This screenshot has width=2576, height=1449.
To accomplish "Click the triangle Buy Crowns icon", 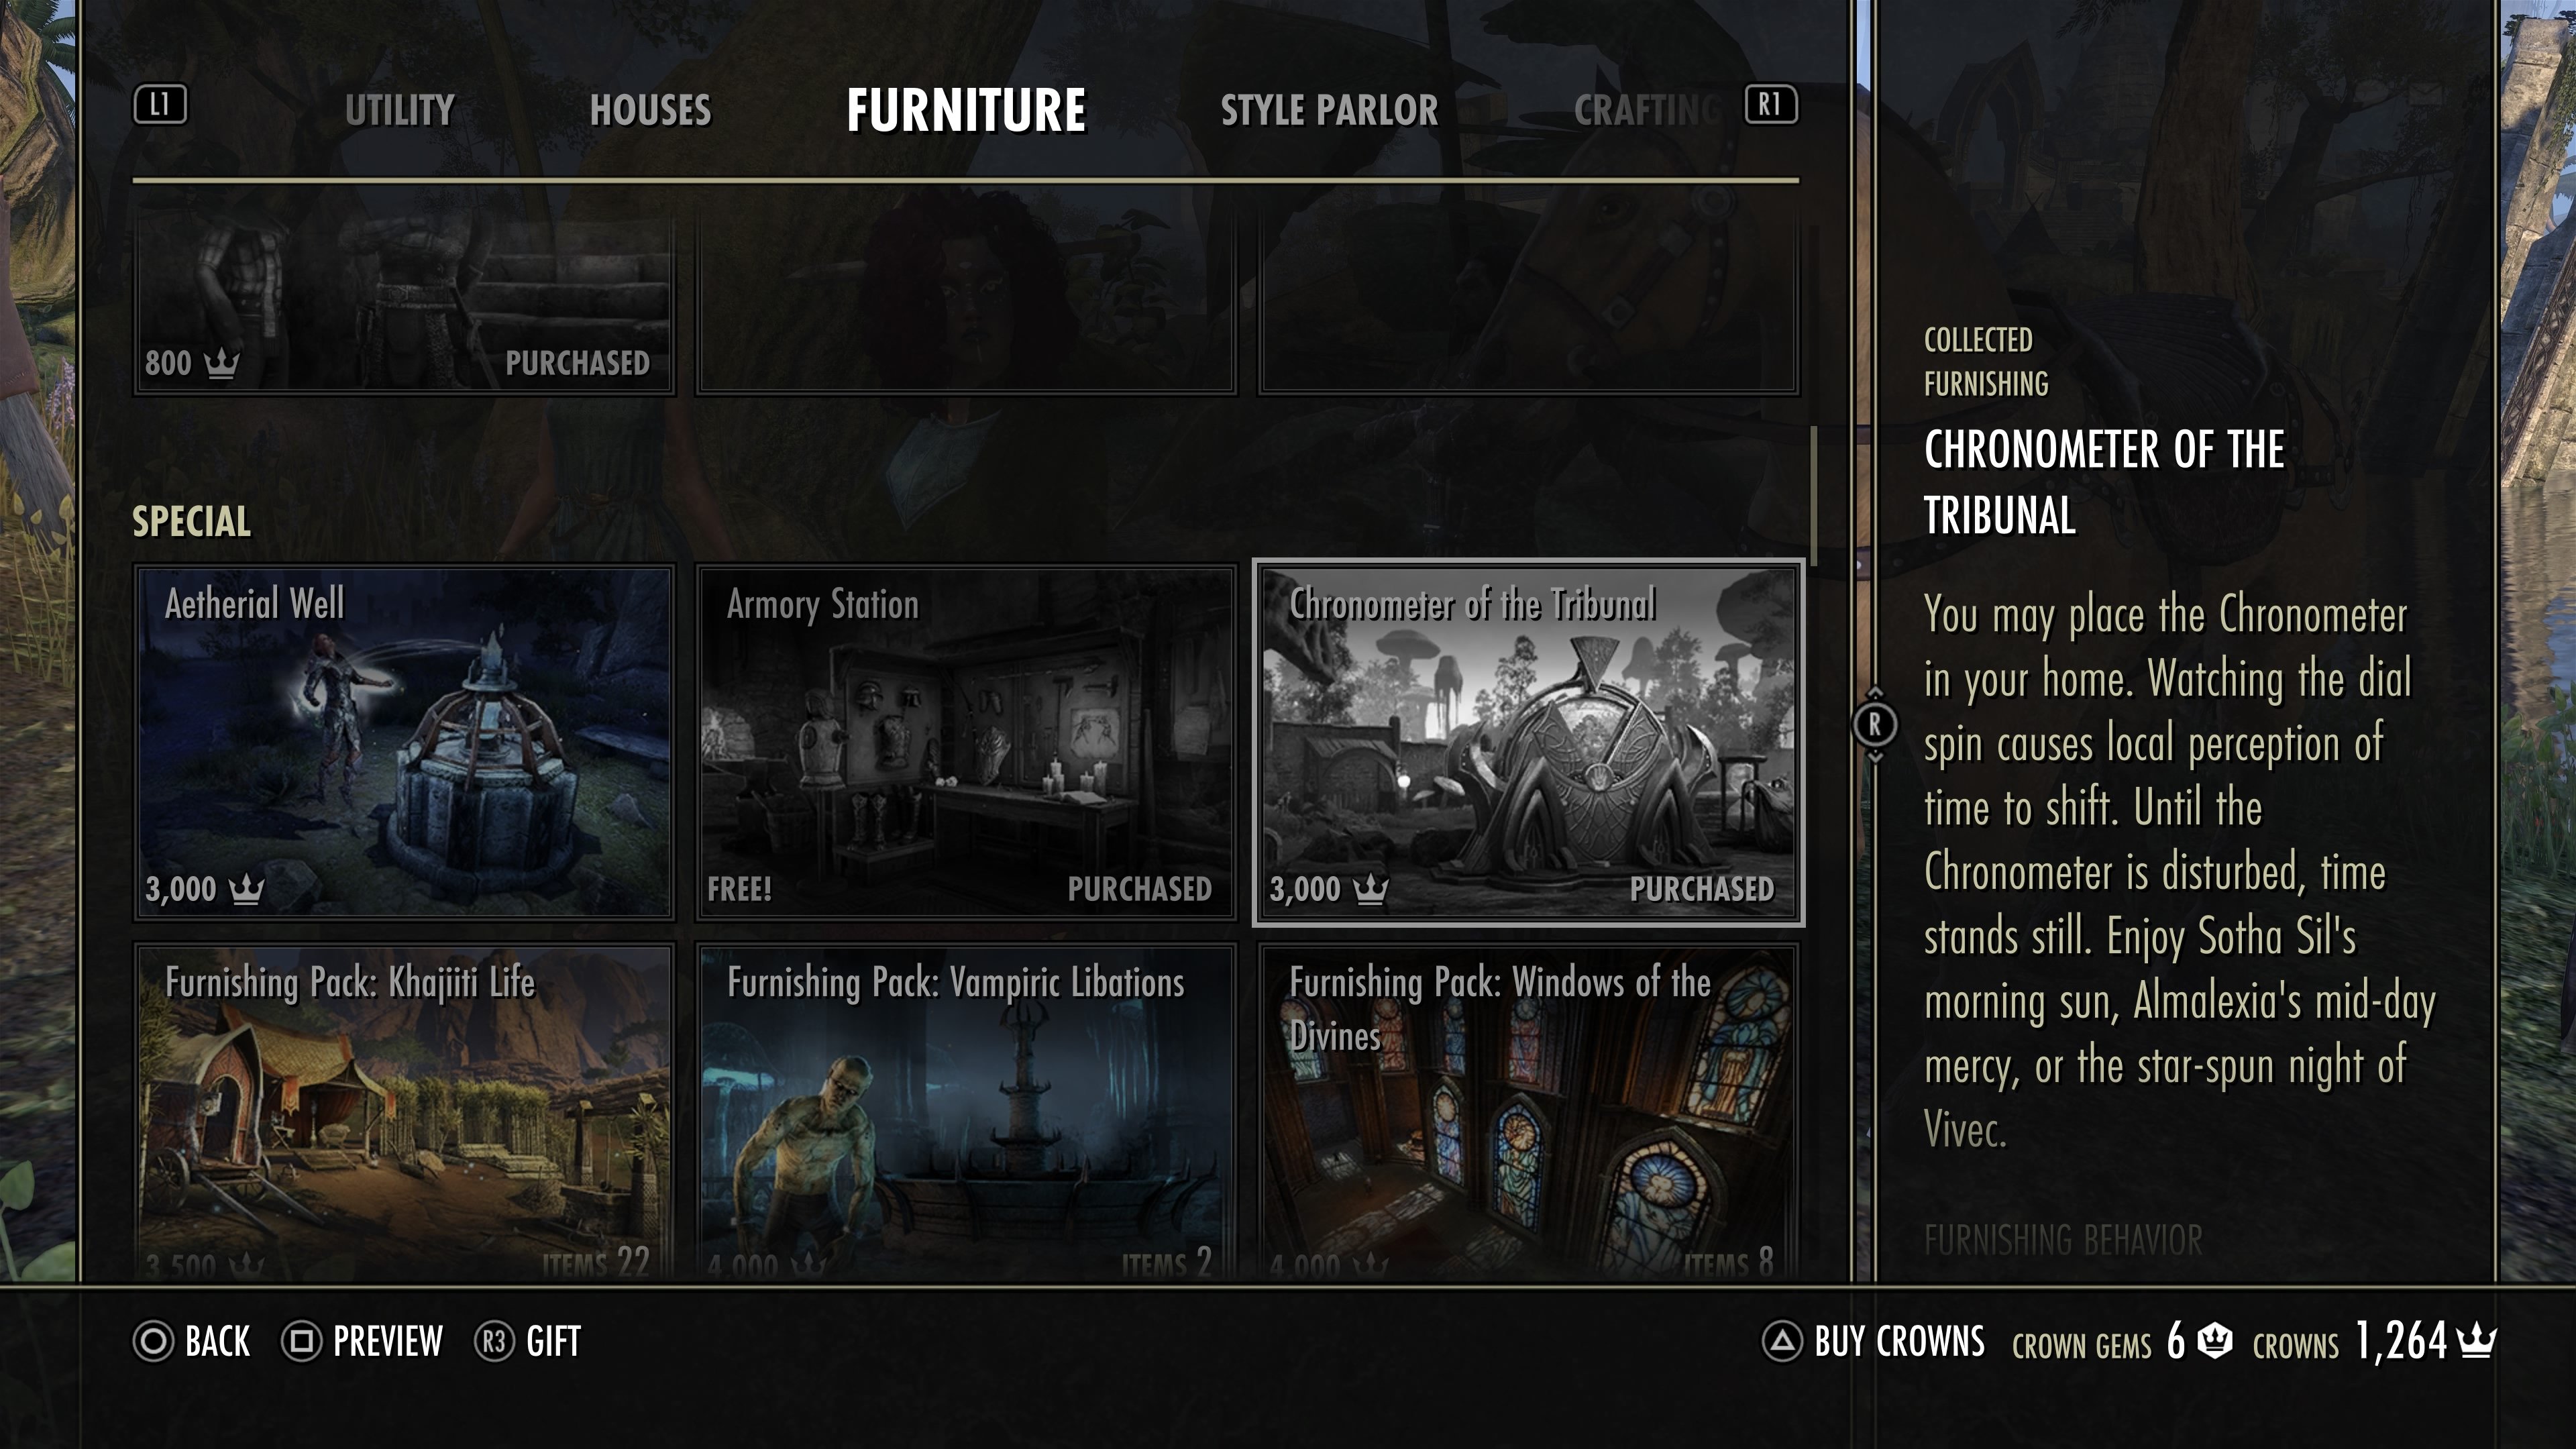I will [1782, 1341].
